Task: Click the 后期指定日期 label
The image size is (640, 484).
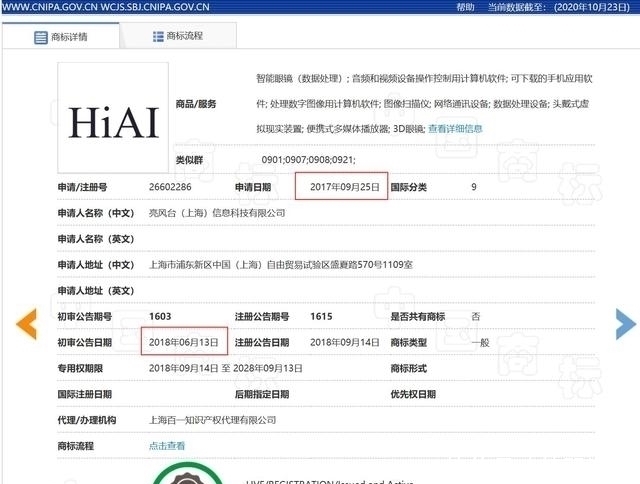Action: tap(262, 394)
